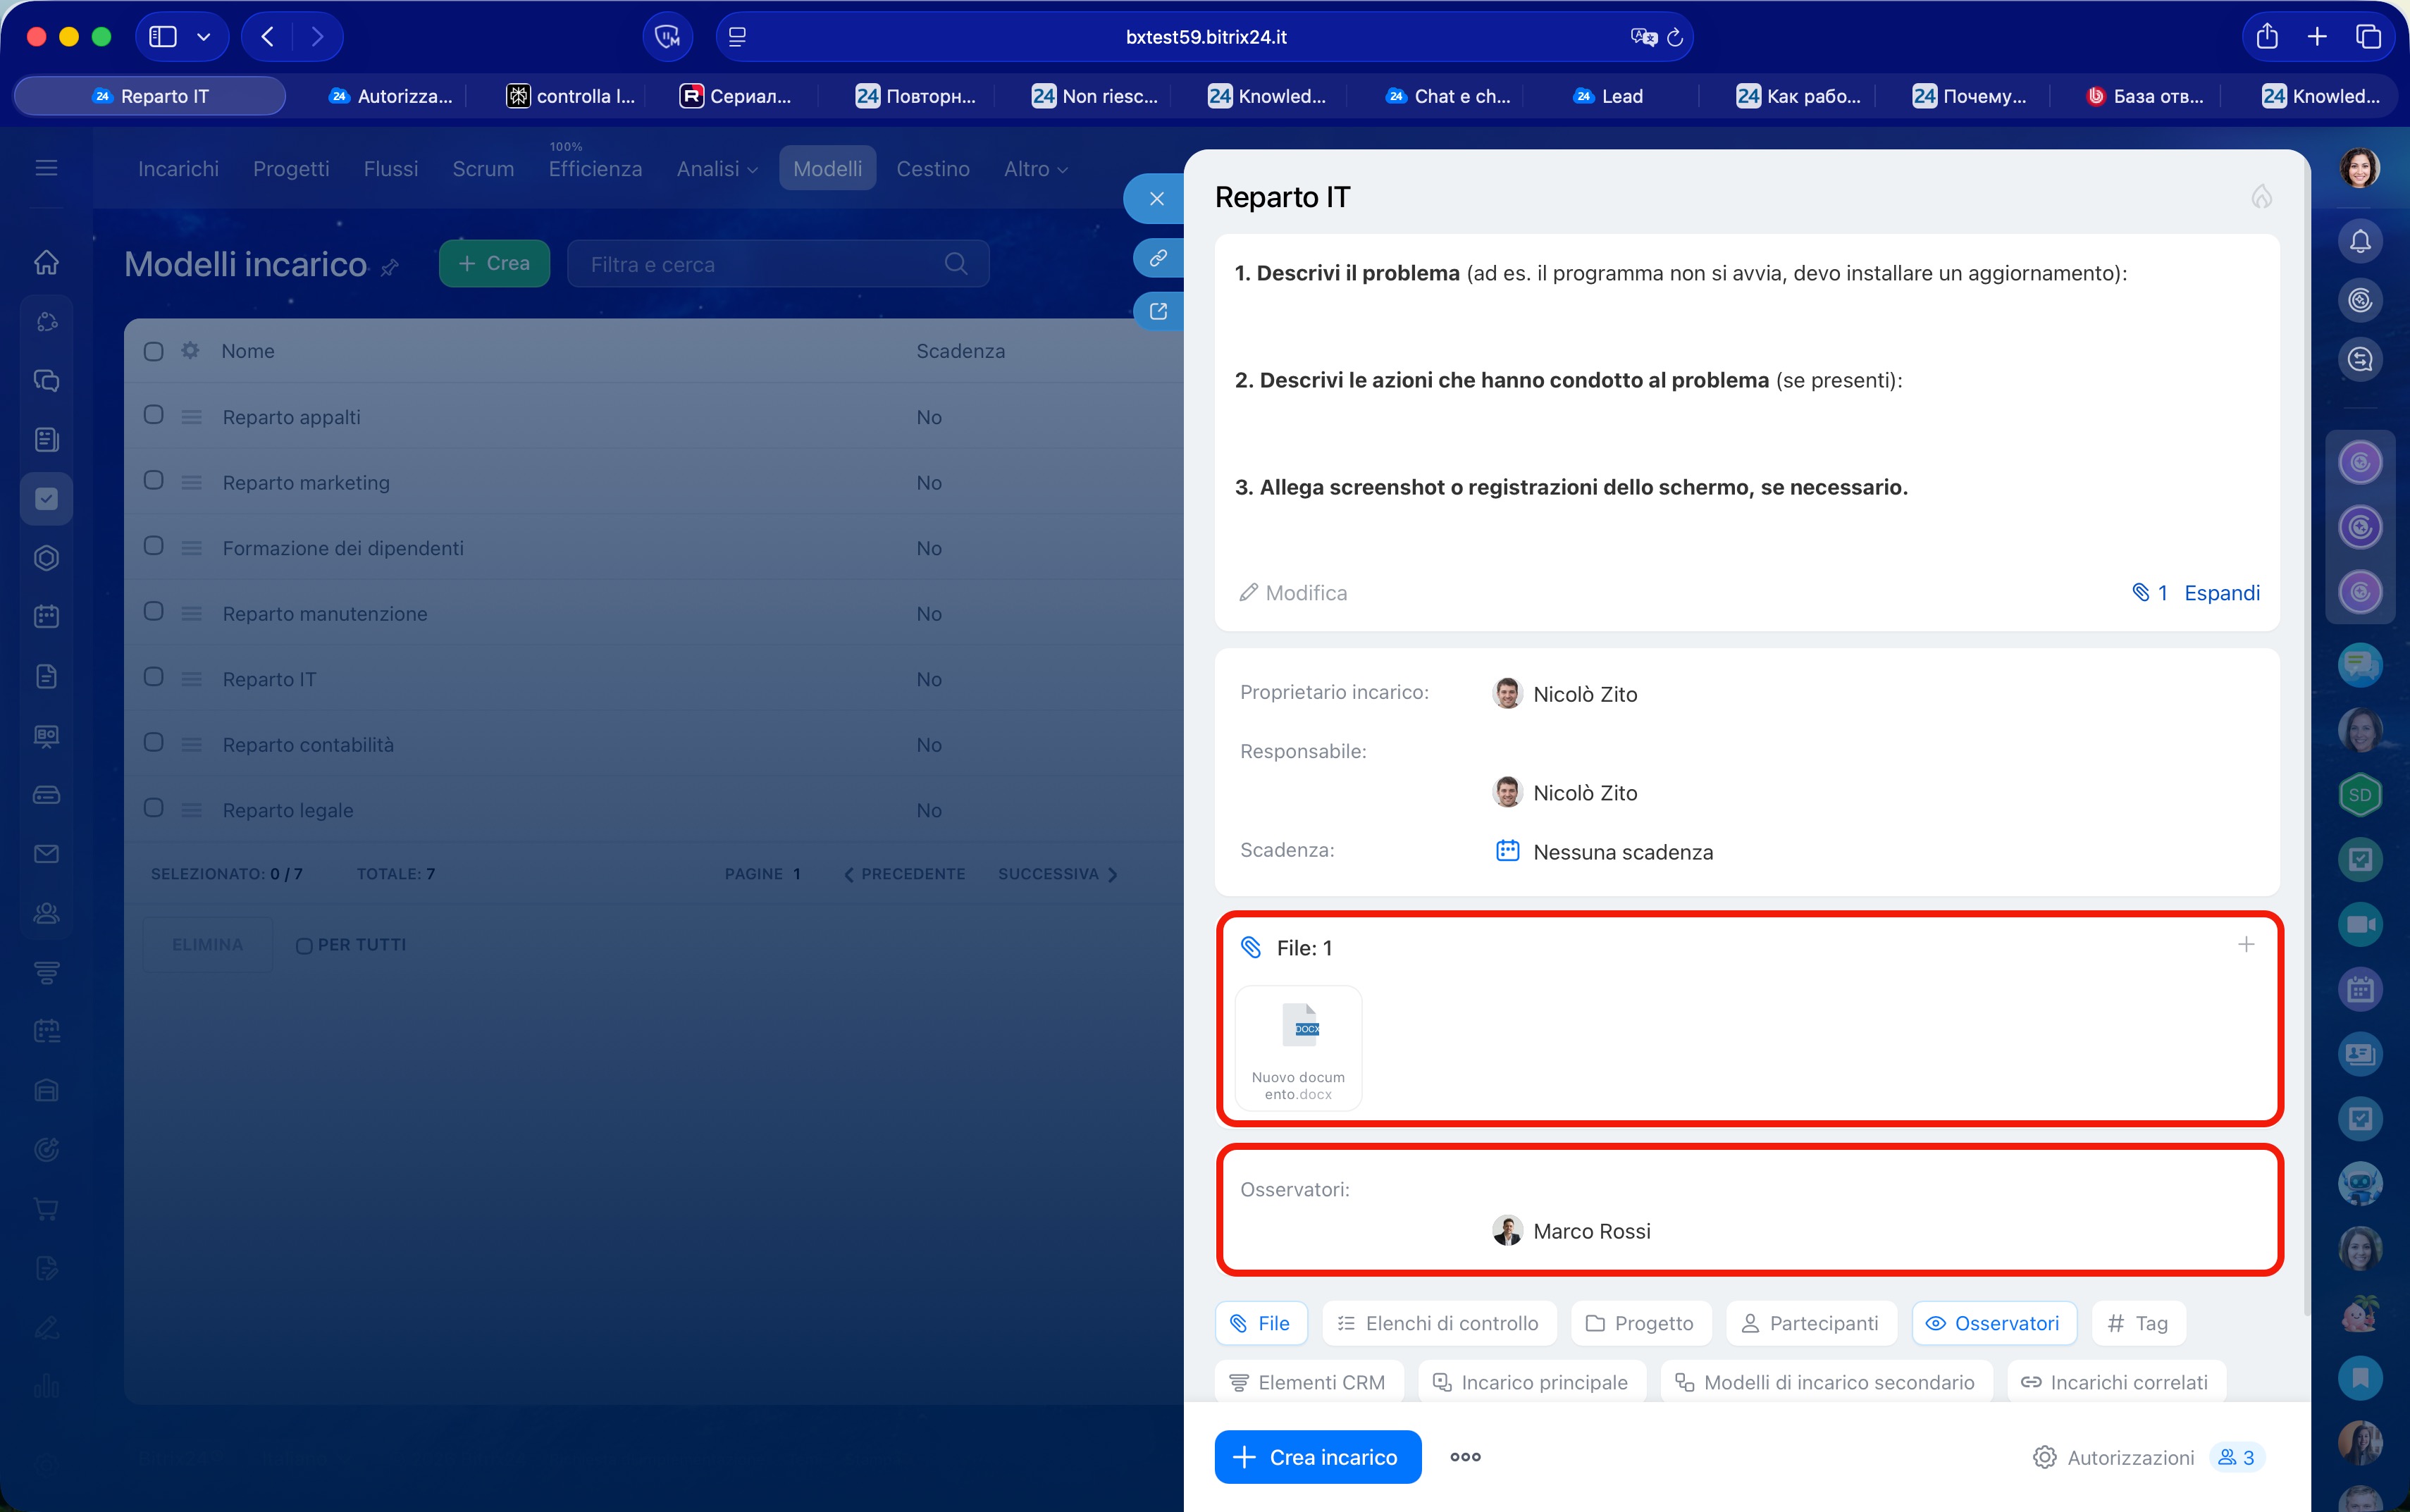Screen dimensions: 2410x1512
Task: Expand the Analisi dropdown menu
Action: pyautogui.click(x=716, y=169)
